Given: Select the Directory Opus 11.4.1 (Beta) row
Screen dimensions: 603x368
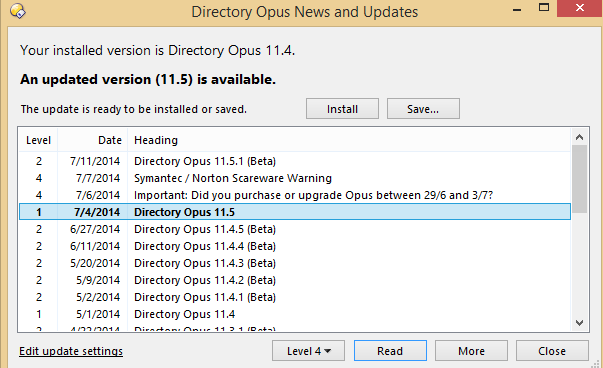Looking at the screenshot, I should tap(295, 297).
